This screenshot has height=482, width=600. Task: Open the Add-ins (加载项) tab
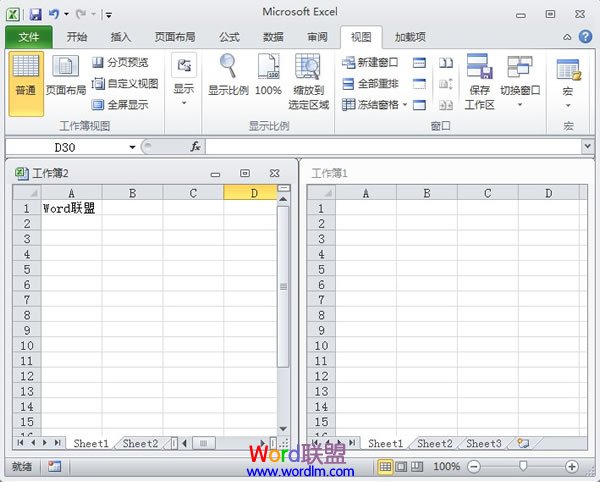[x=410, y=37]
